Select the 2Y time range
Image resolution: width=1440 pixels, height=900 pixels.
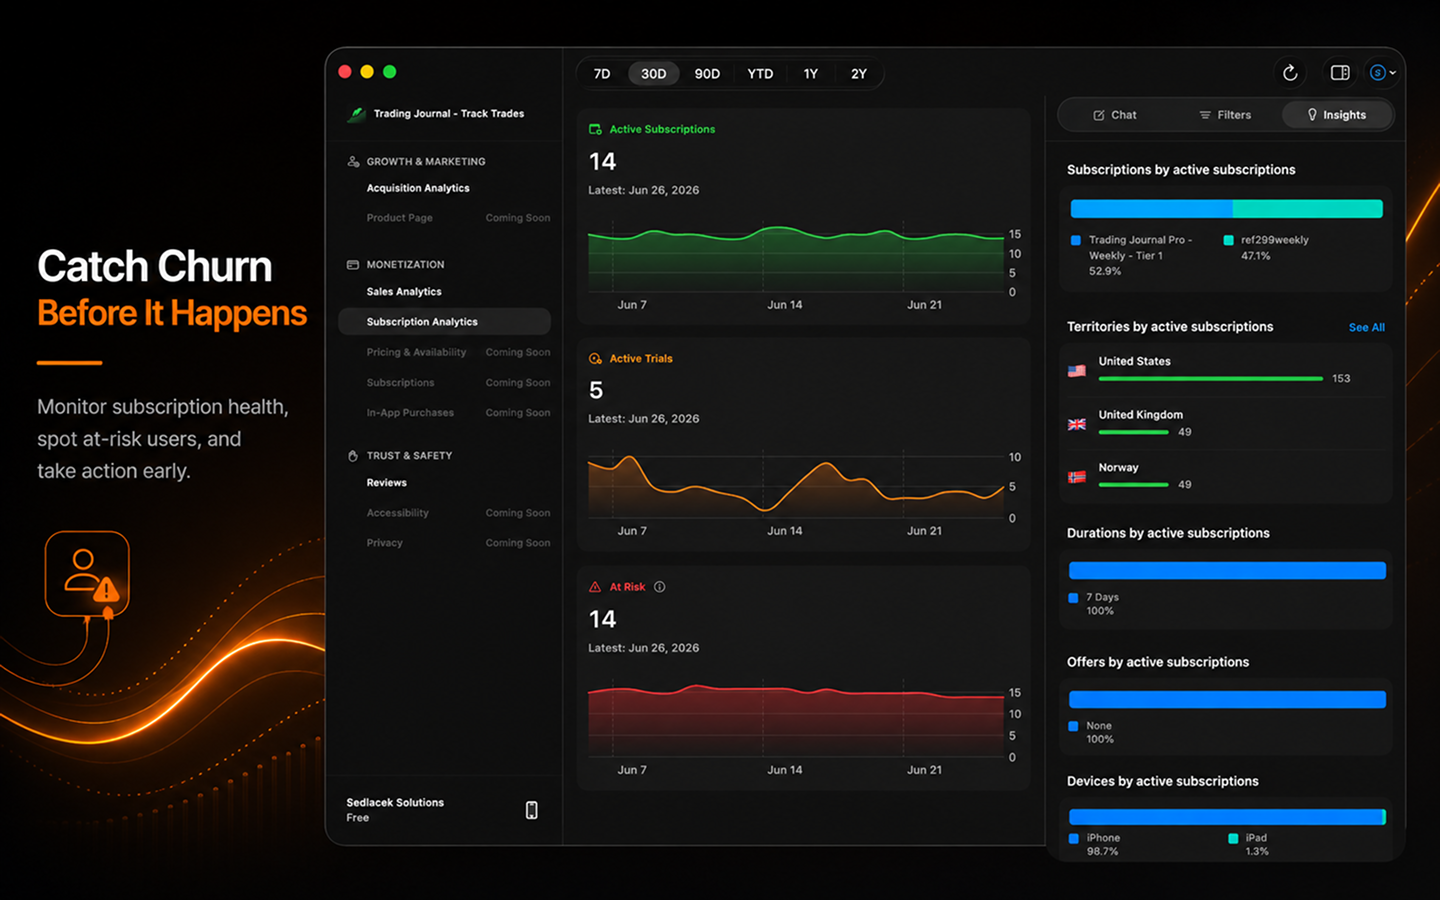point(859,74)
